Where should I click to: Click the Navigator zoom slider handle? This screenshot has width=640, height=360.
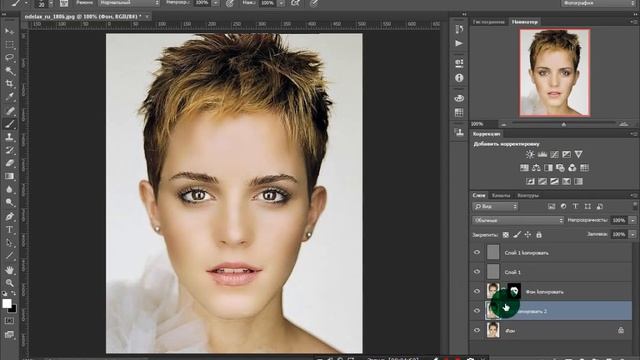[564, 124]
